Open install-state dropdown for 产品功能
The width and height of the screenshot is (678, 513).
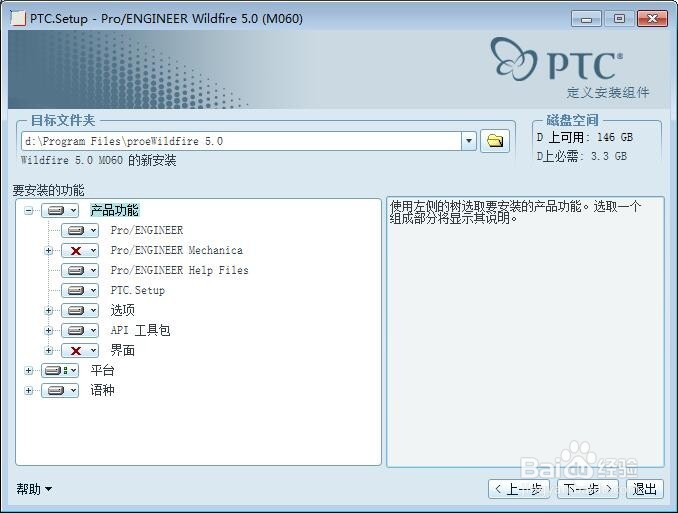(60, 211)
